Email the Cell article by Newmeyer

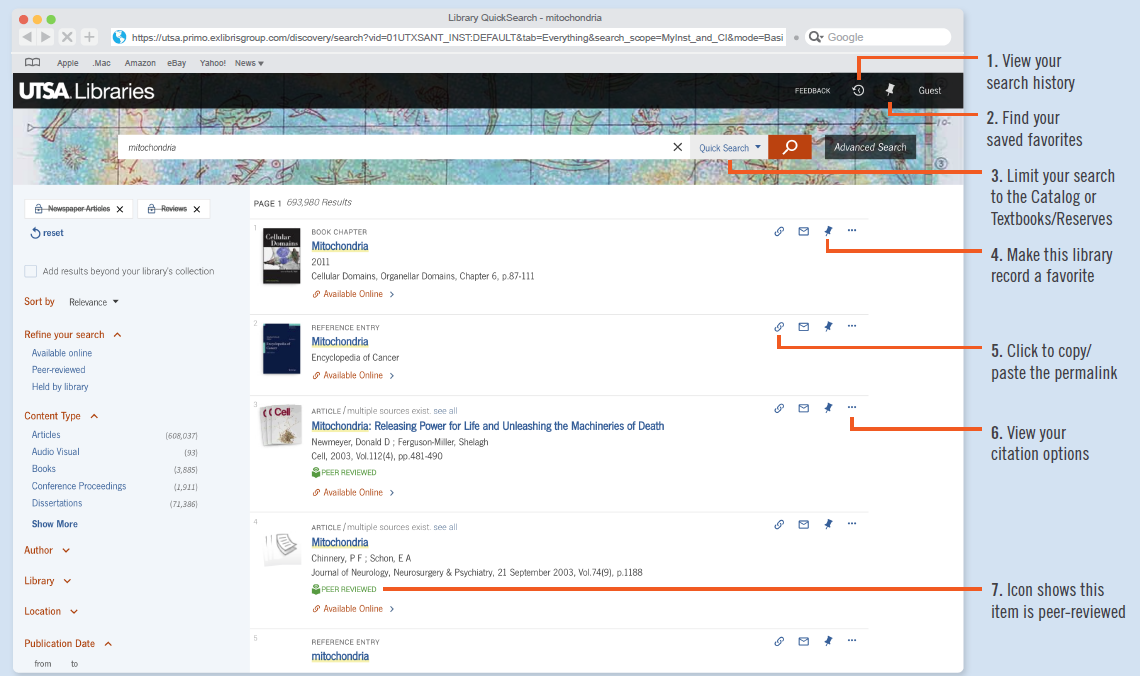(803, 408)
